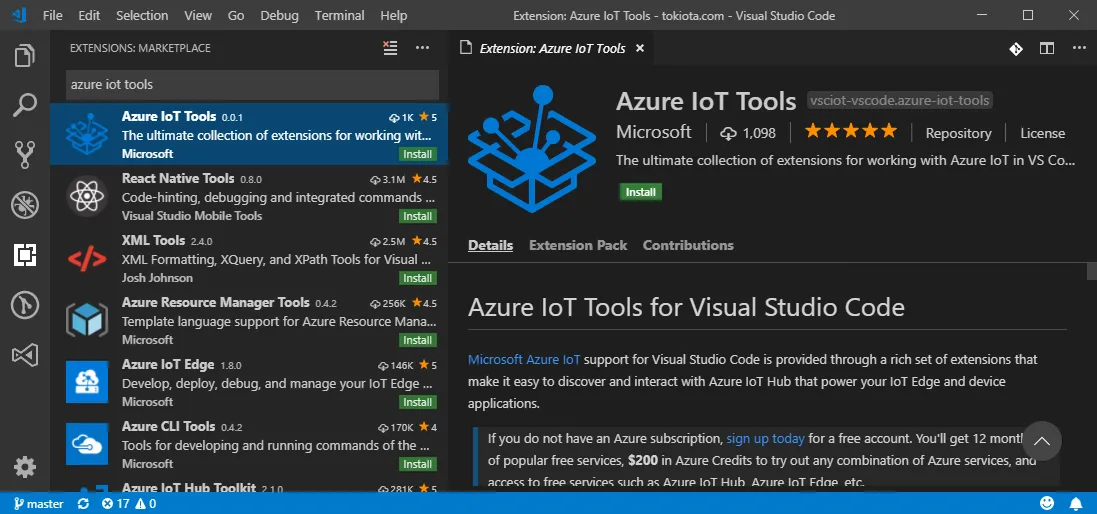Image resolution: width=1097 pixels, height=514 pixels.
Task: Open the Explorer view in activity bar
Action: pos(24,55)
